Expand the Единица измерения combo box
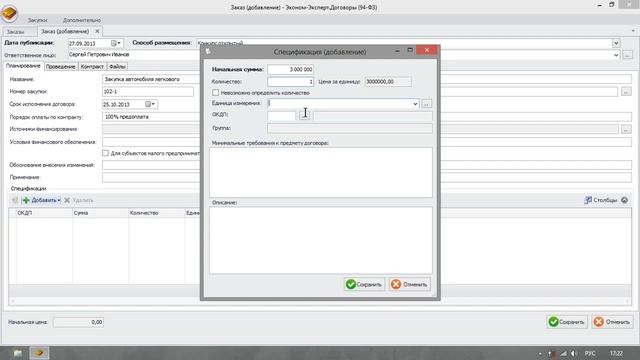 click(415, 104)
